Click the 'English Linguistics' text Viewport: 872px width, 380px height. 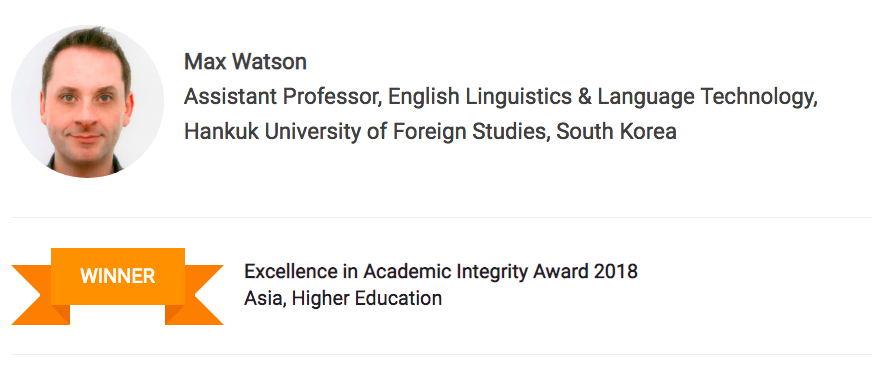[x=479, y=96]
